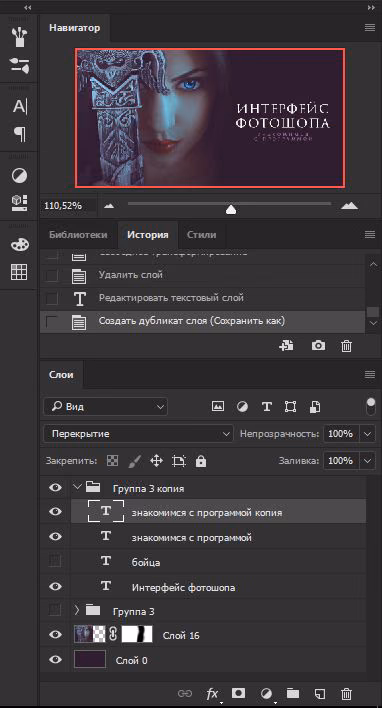
Task: Open the Properties 3D panel icon
Action: [19, 203]
